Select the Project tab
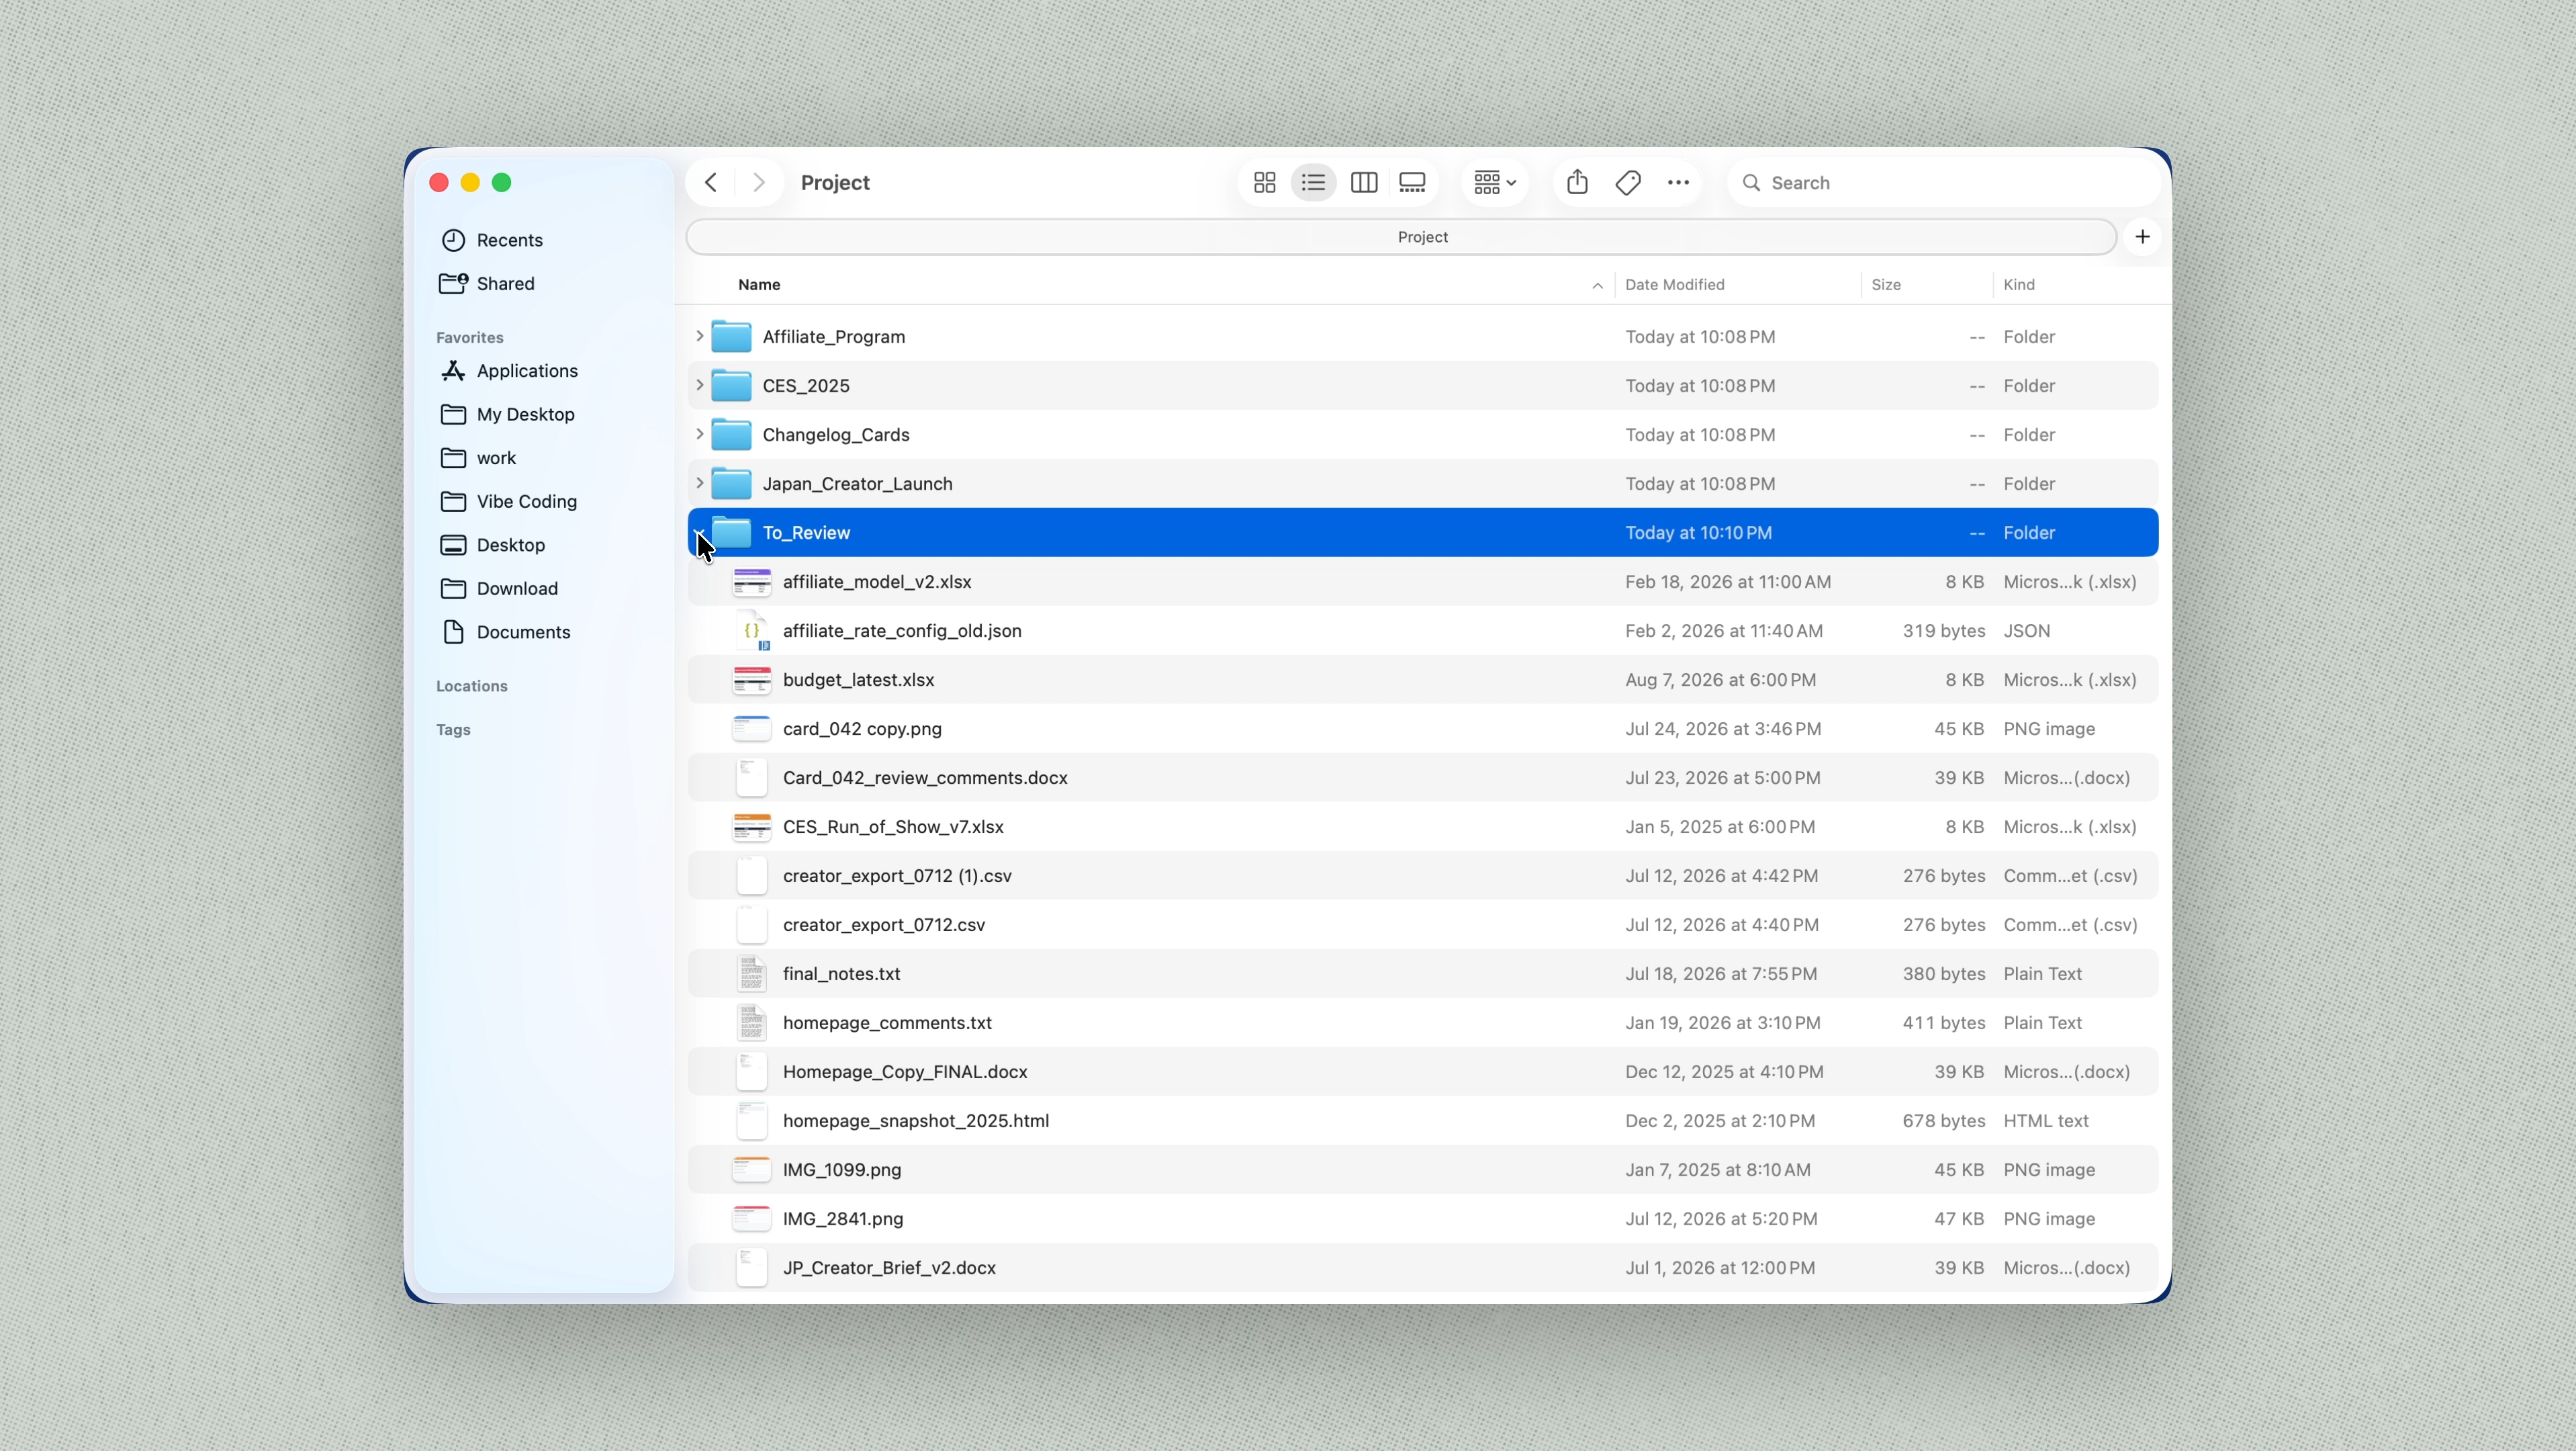 pyautogui.click(x=1401, y=237)
